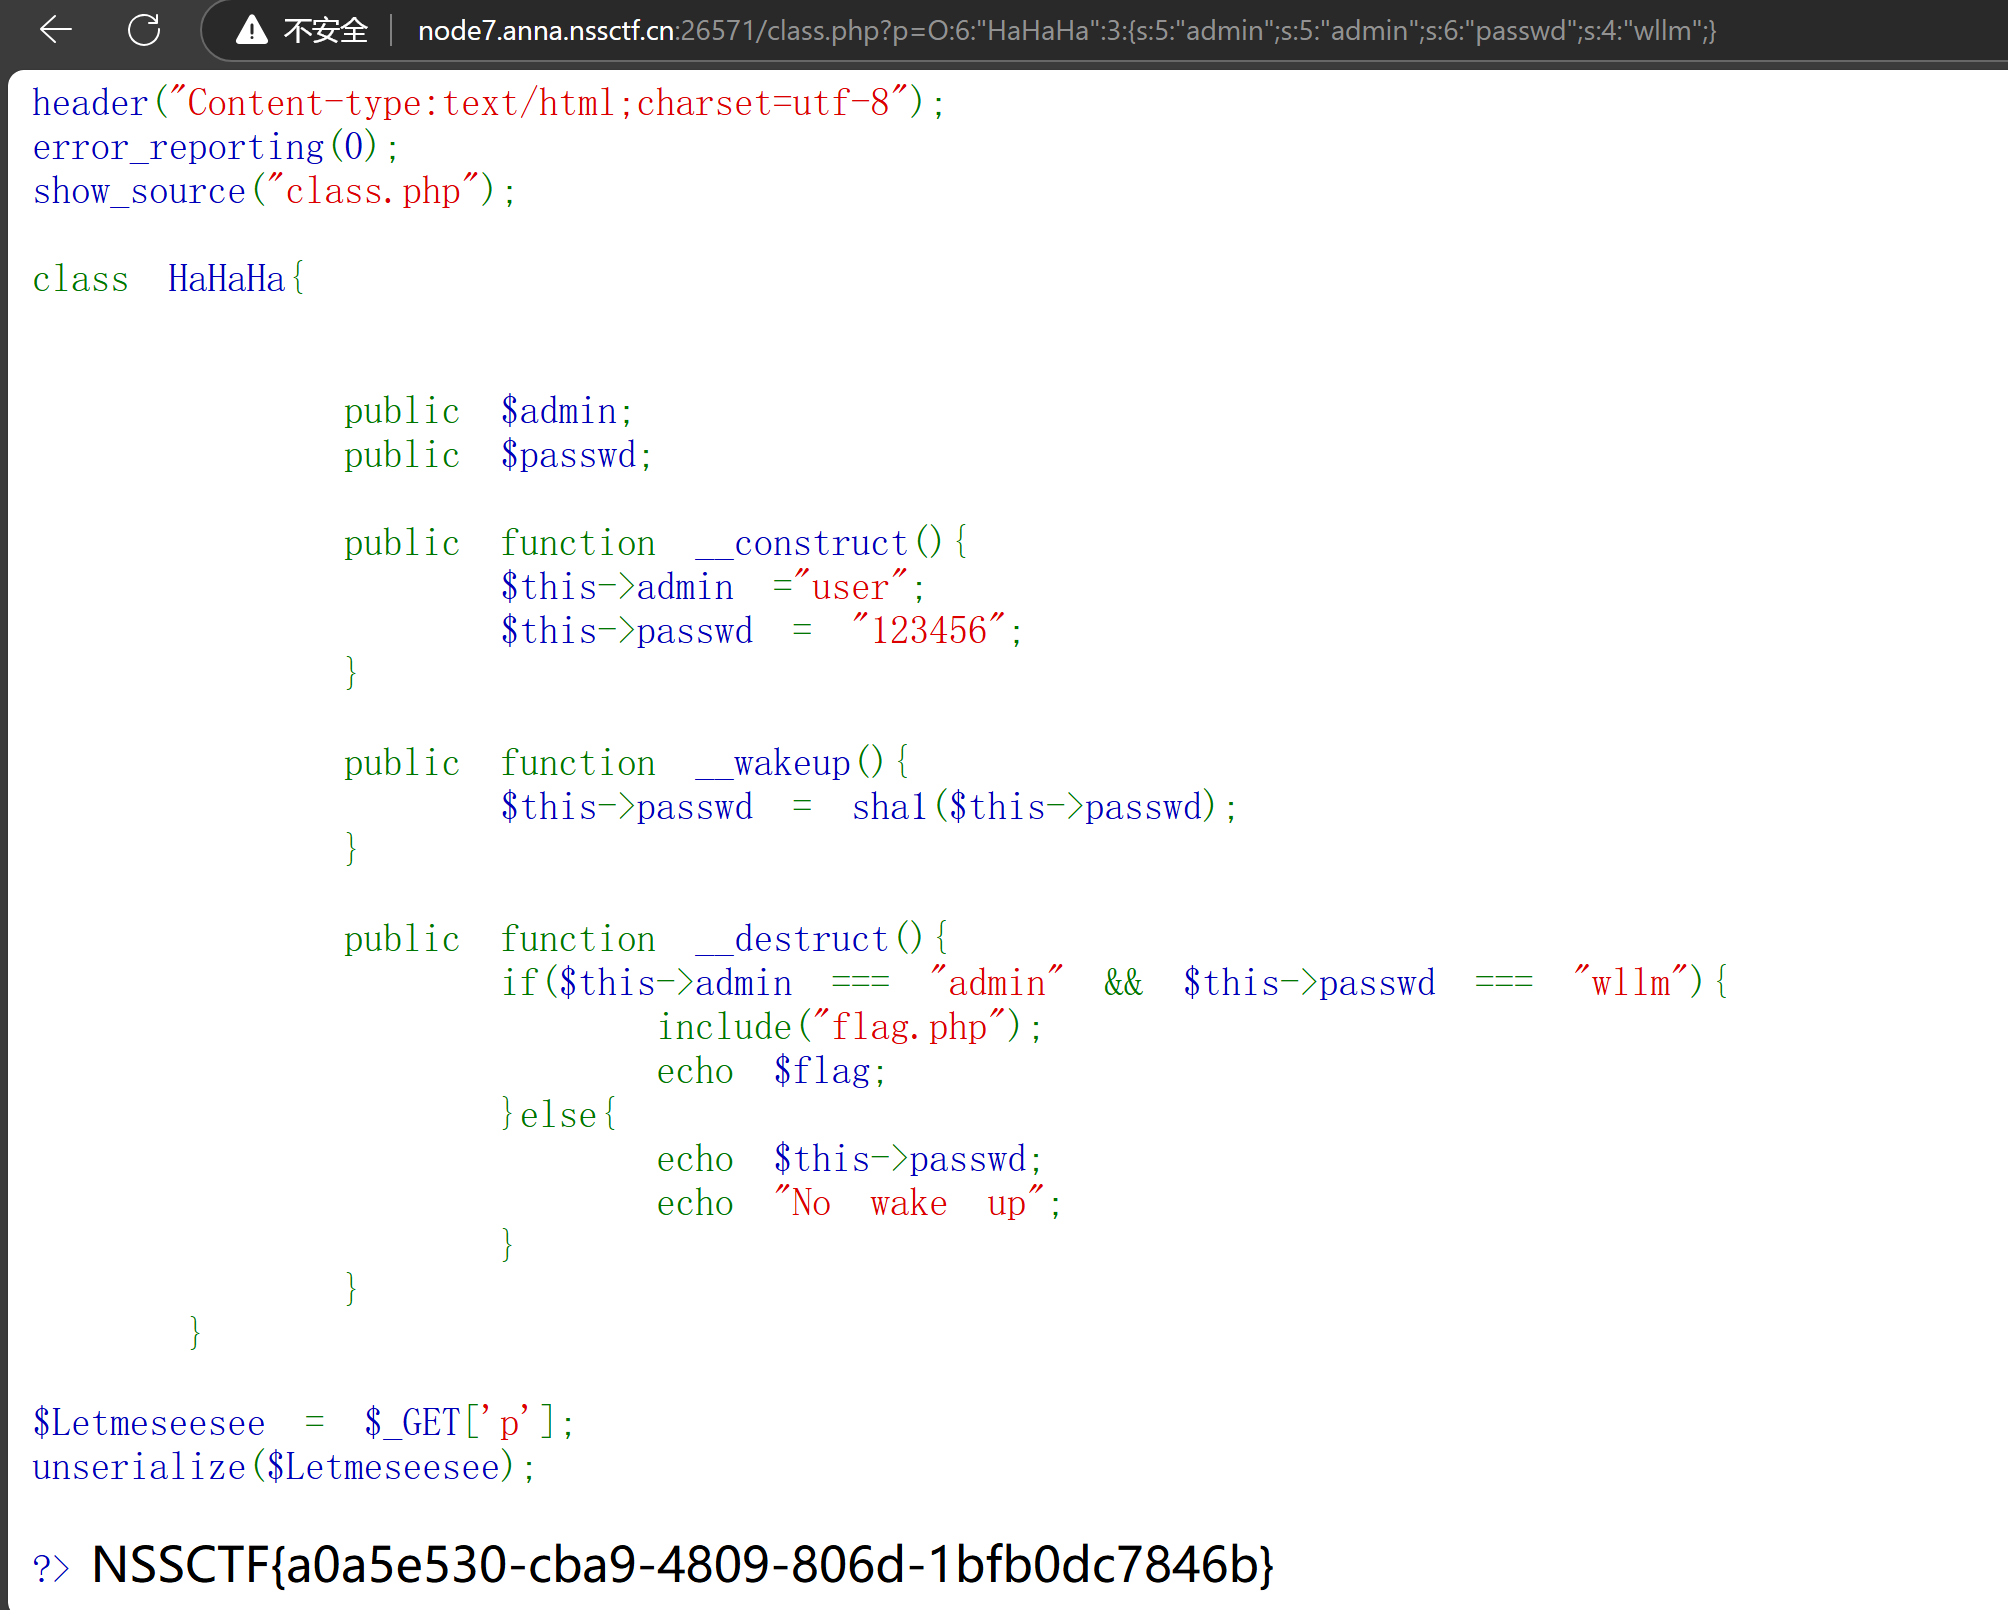Image resolution: width=2008 pixels, height=1610 pixels.
Task: Focus the address bar URL field
Action: coord(1066,31)
